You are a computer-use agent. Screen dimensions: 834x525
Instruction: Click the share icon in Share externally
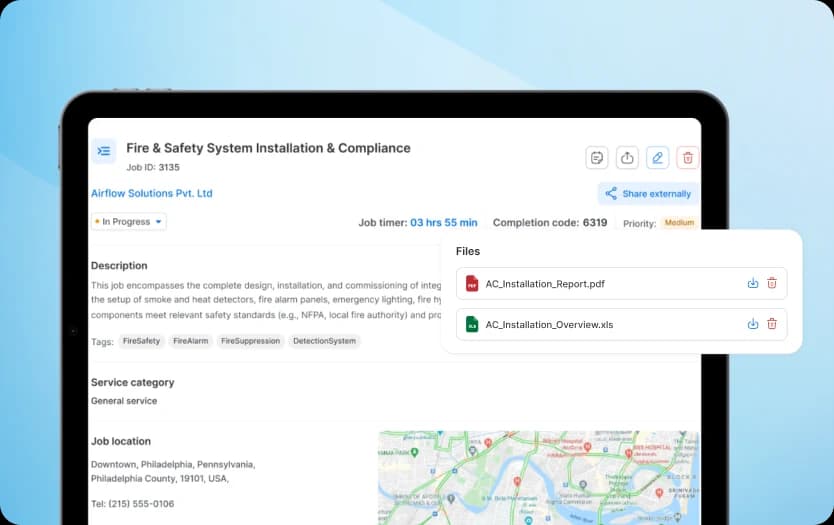[x=611, y=194]
